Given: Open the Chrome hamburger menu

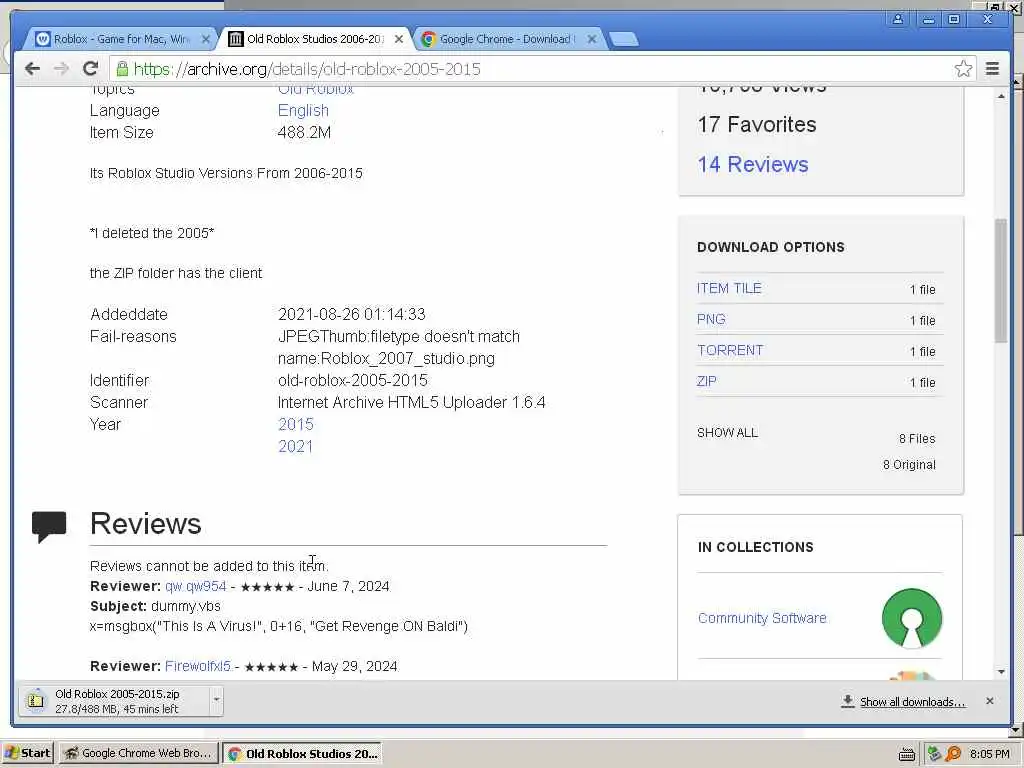Looking at the screenshot, I should coord(992,69).
